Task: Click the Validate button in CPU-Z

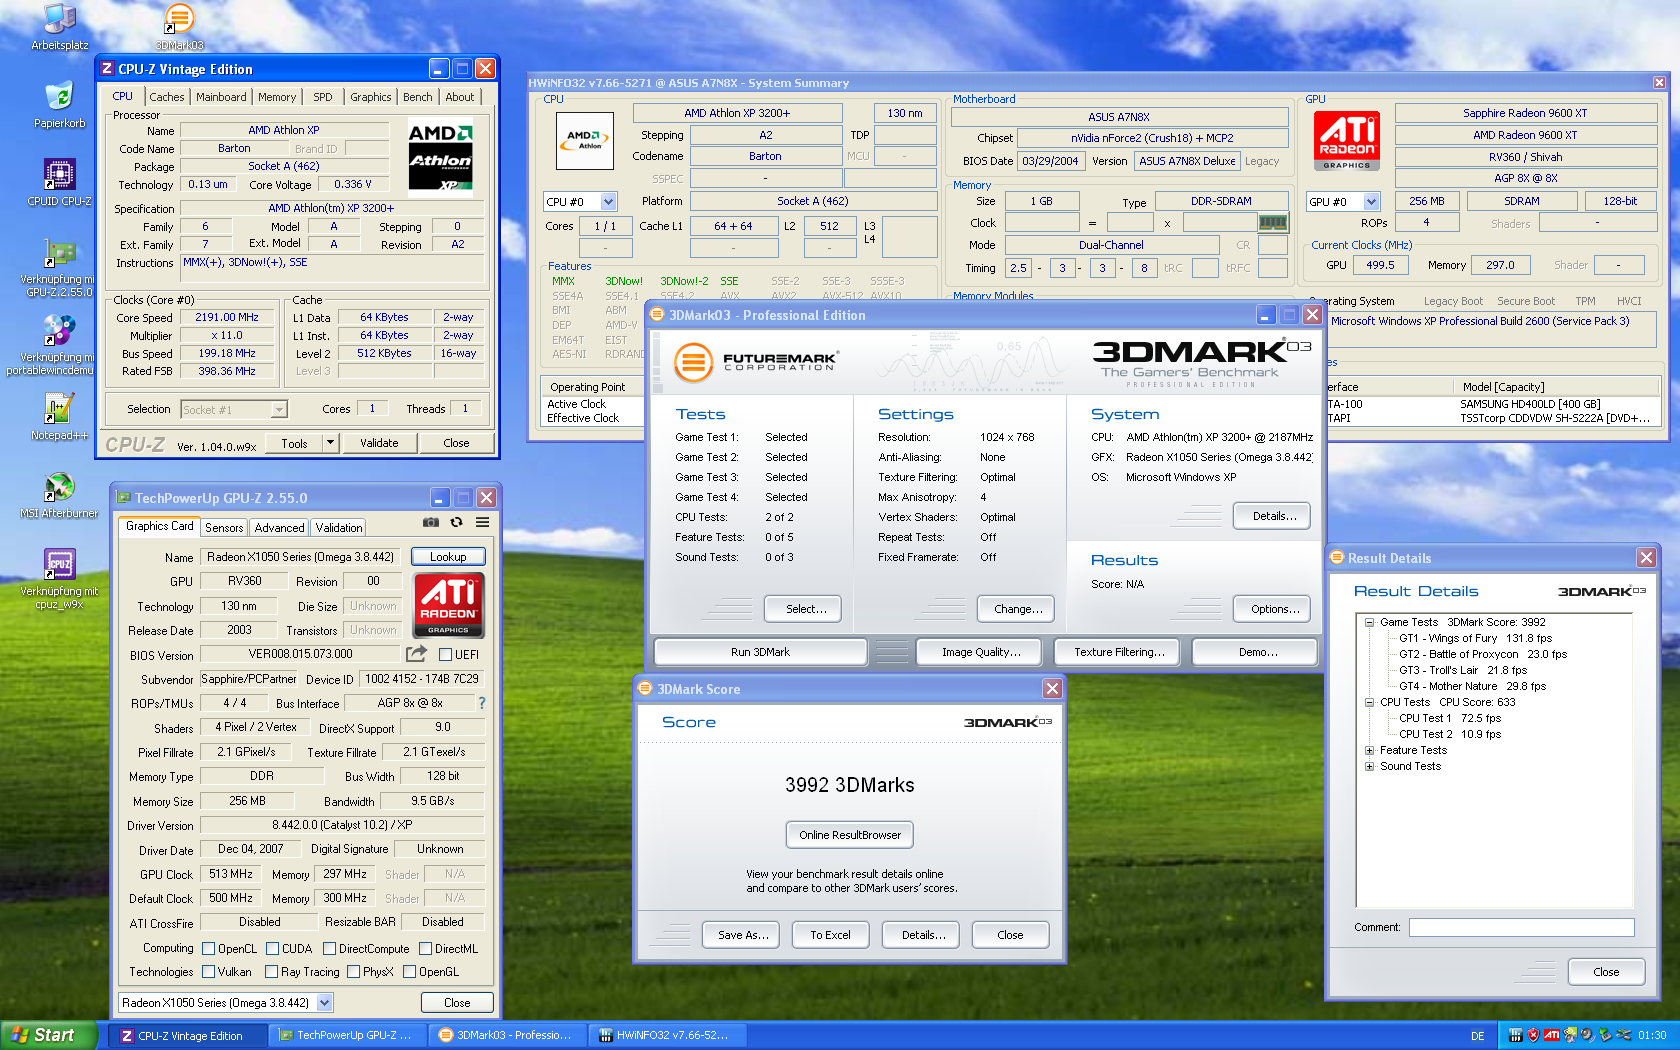Action: click(379, 443)
